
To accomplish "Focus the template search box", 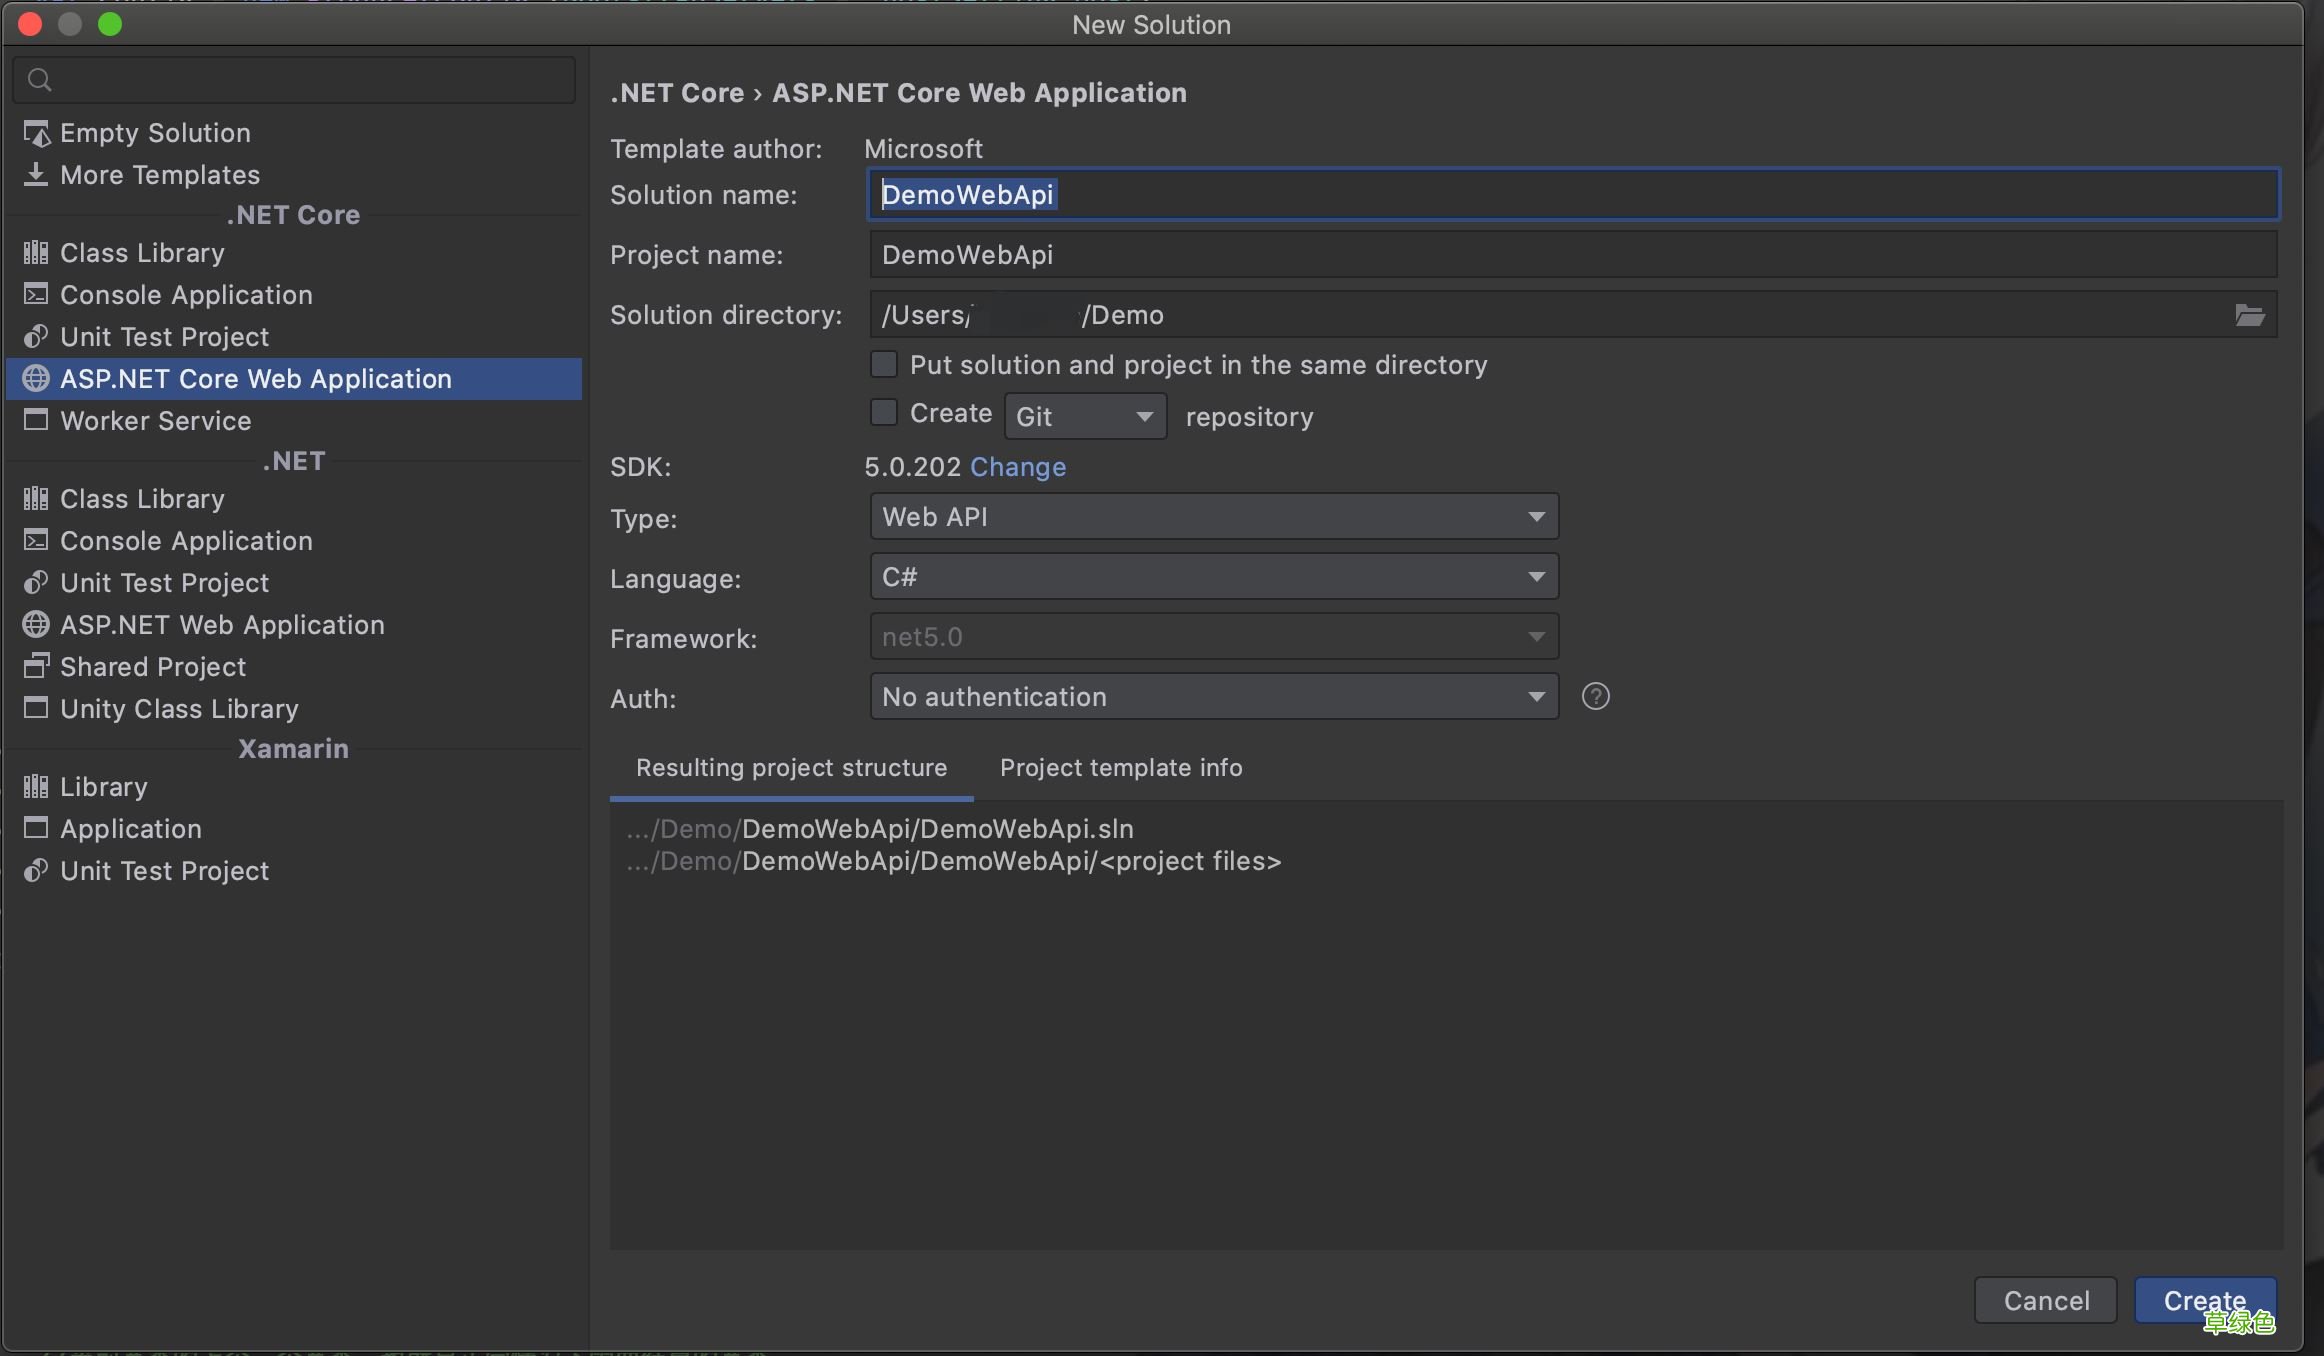I will pyautogui.click(x=294, y=80).
